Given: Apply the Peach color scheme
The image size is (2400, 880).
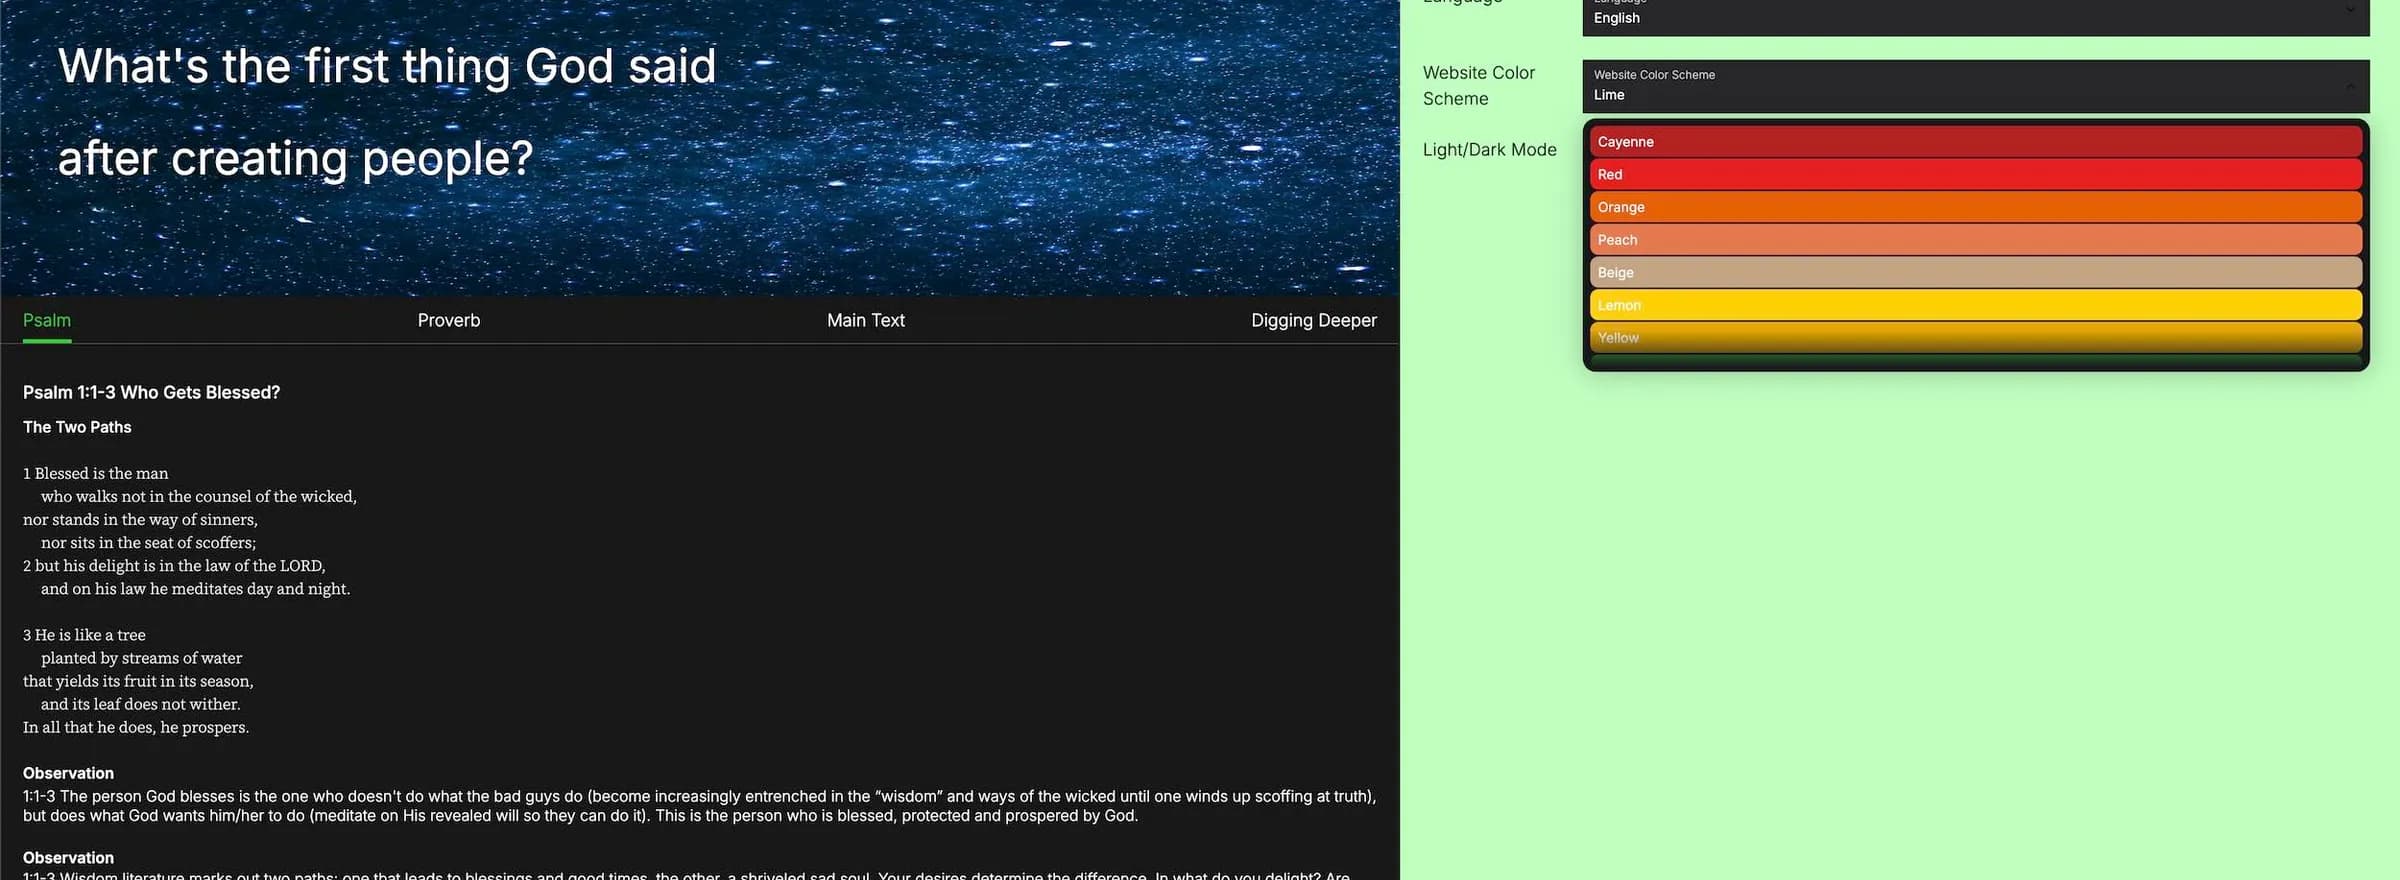Looking at the screenshot, I should tap(1975, 240).
